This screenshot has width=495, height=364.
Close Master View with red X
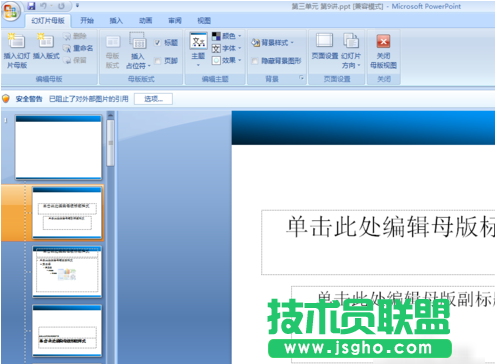[x=383, y=51]
